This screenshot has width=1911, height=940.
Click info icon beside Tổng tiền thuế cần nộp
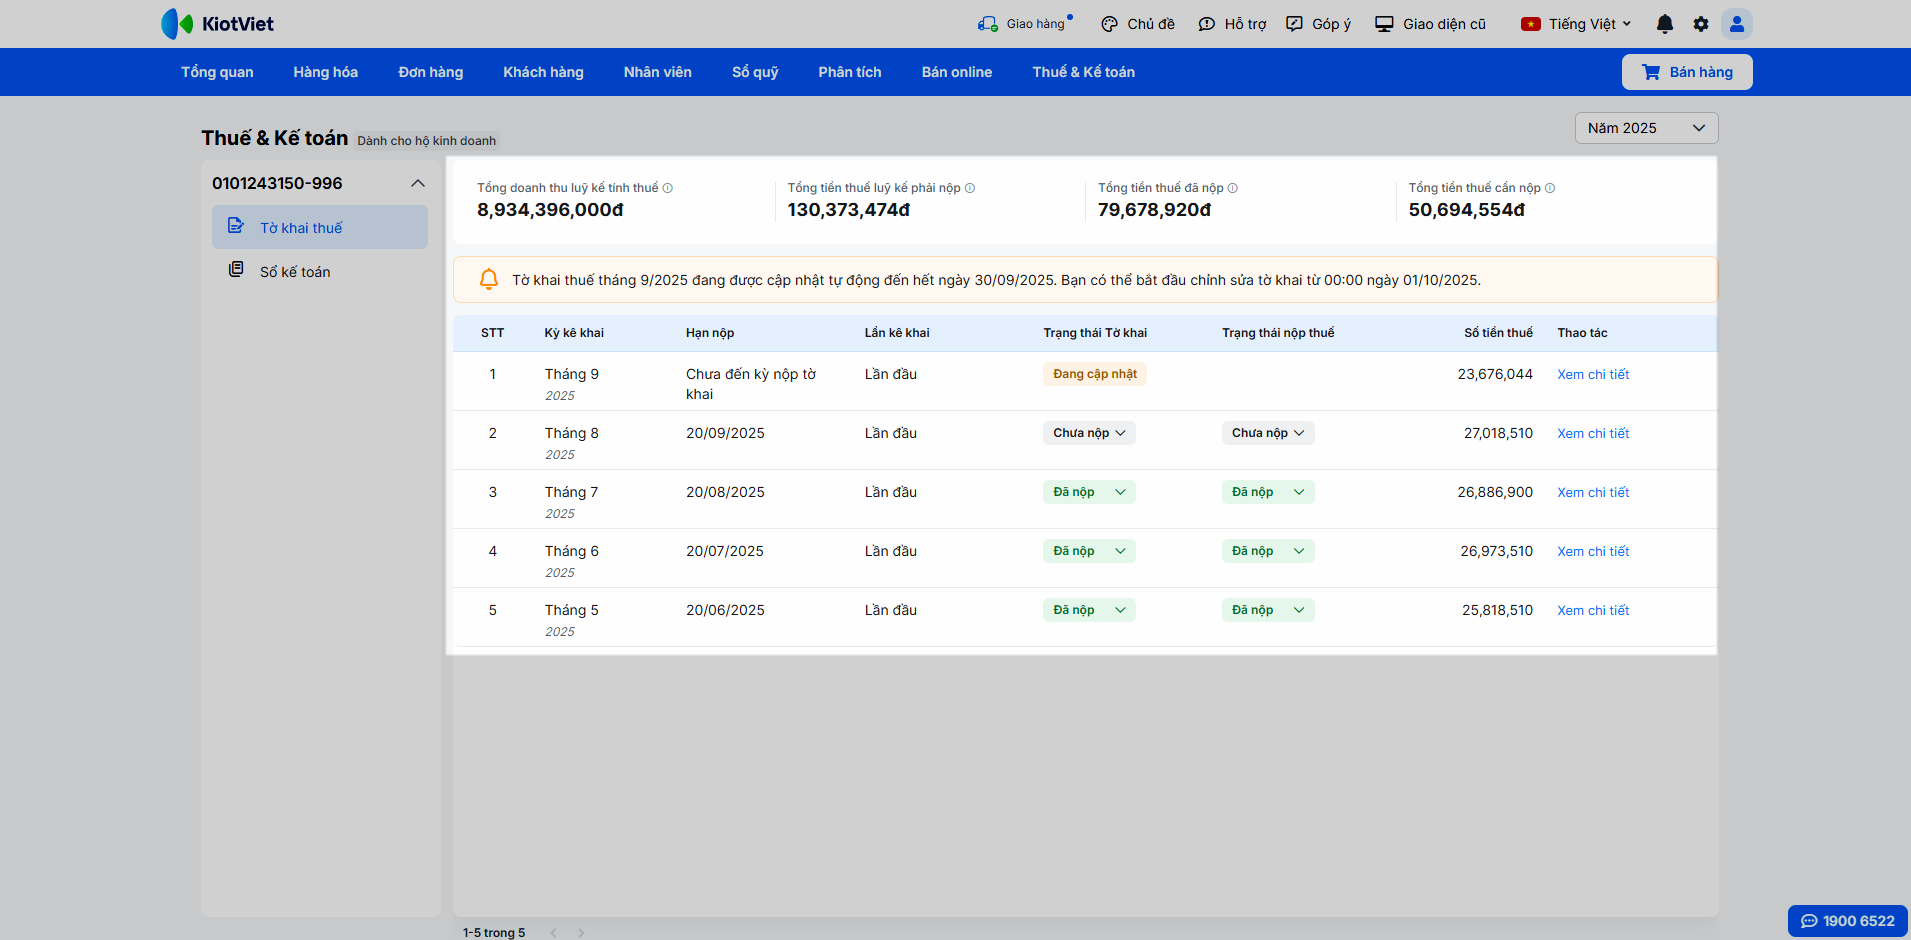1550,188
